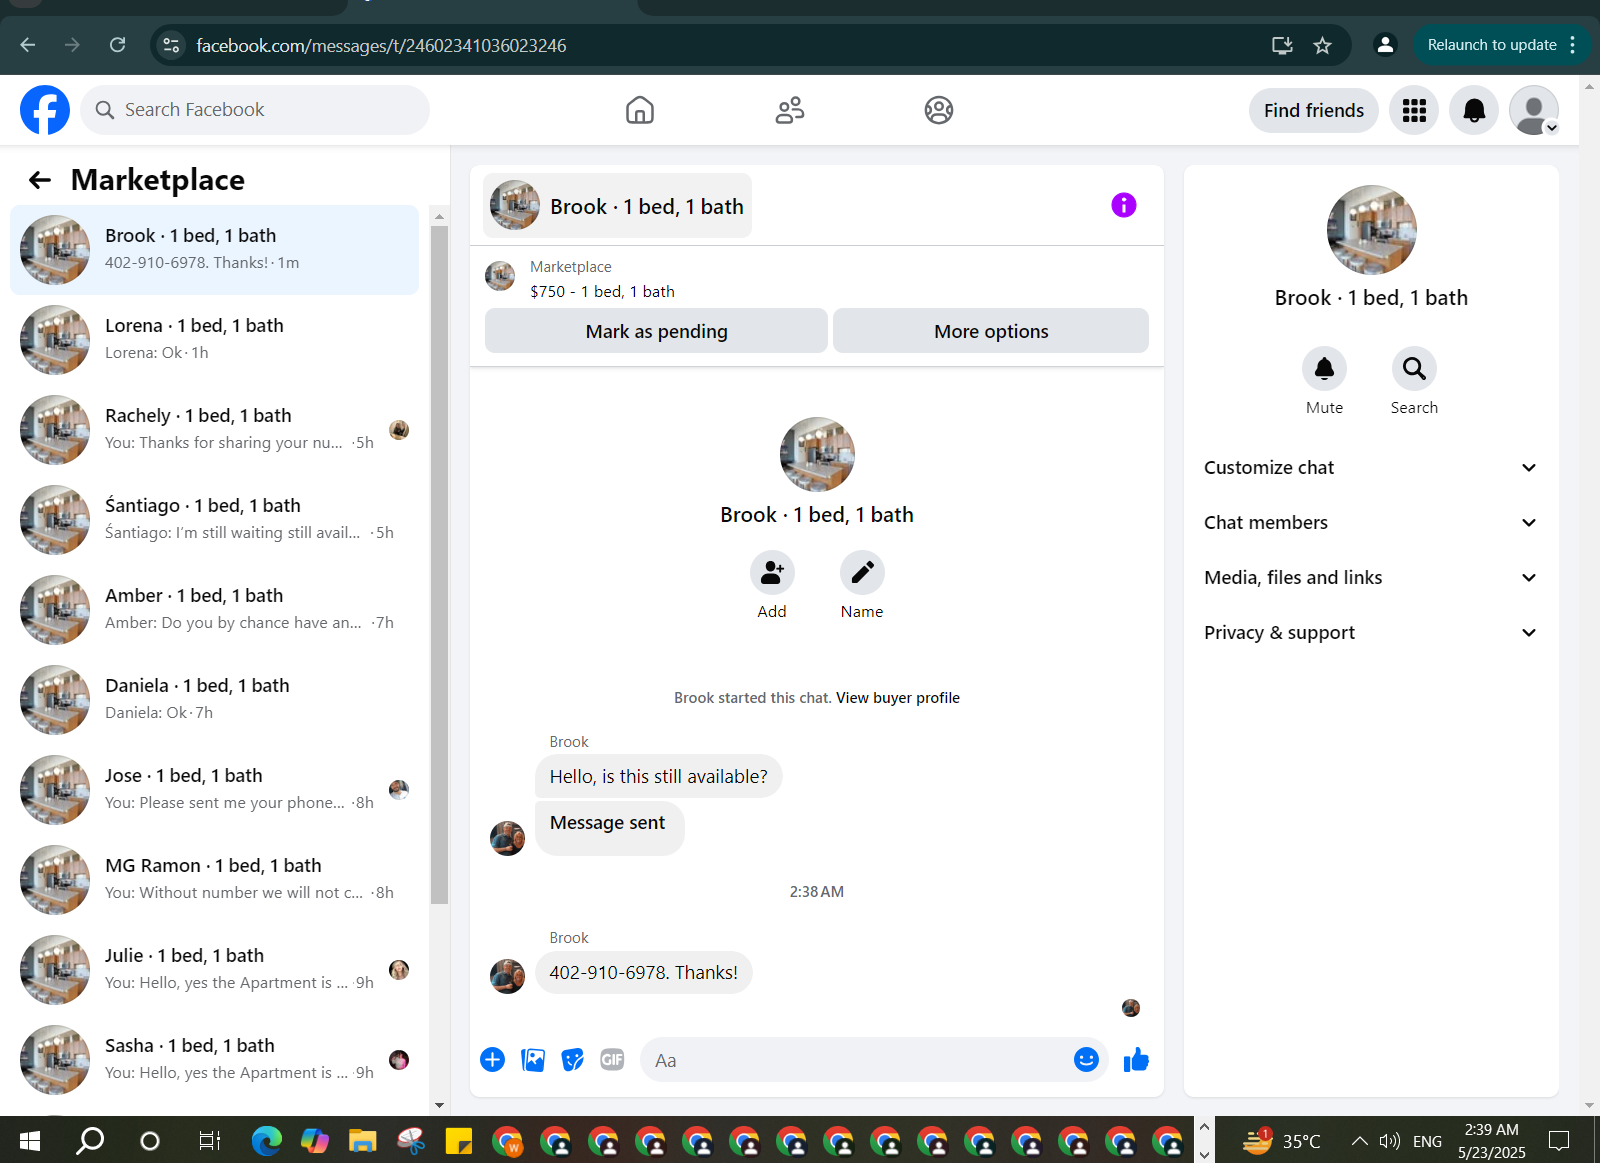Open Amber's 1 bed, 1 bath conversation
Viewport: 1600px width, 1163px height.
pos(215,610)
